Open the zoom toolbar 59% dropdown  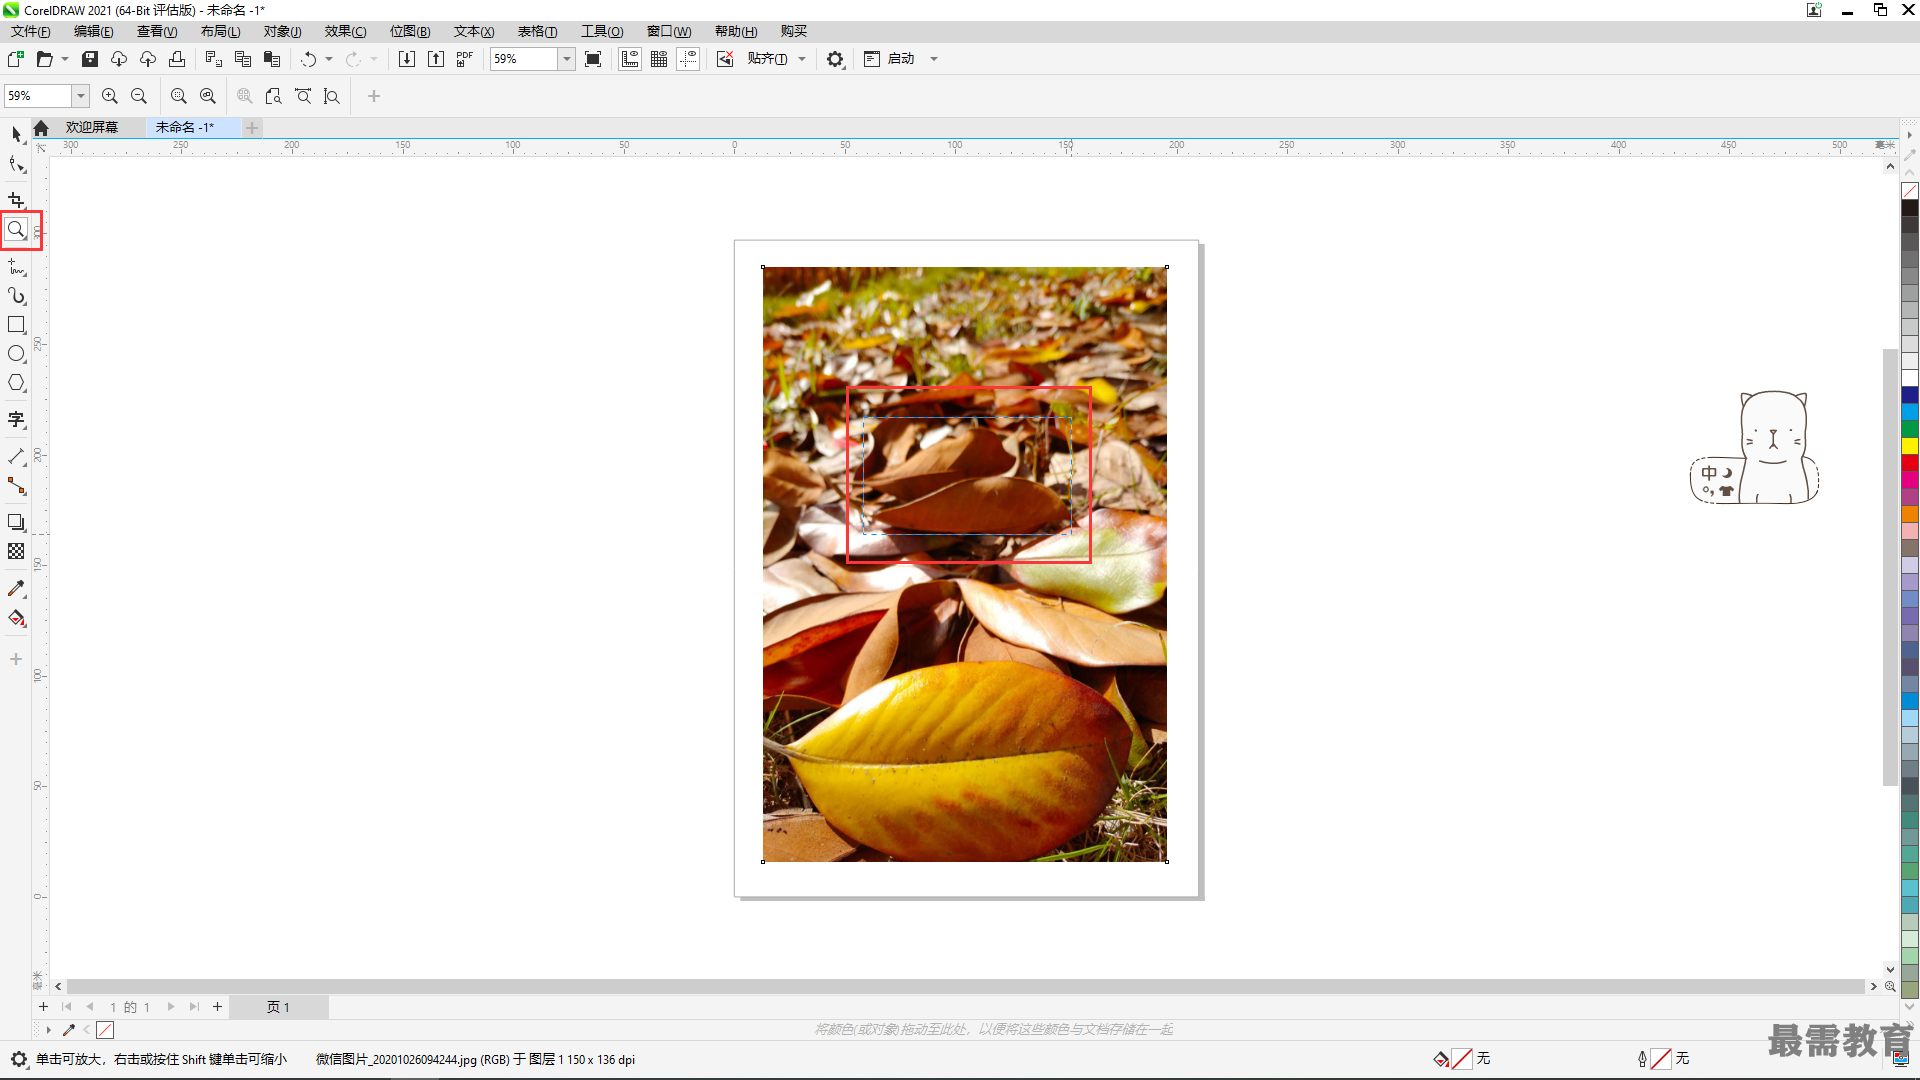pos(81,96)
